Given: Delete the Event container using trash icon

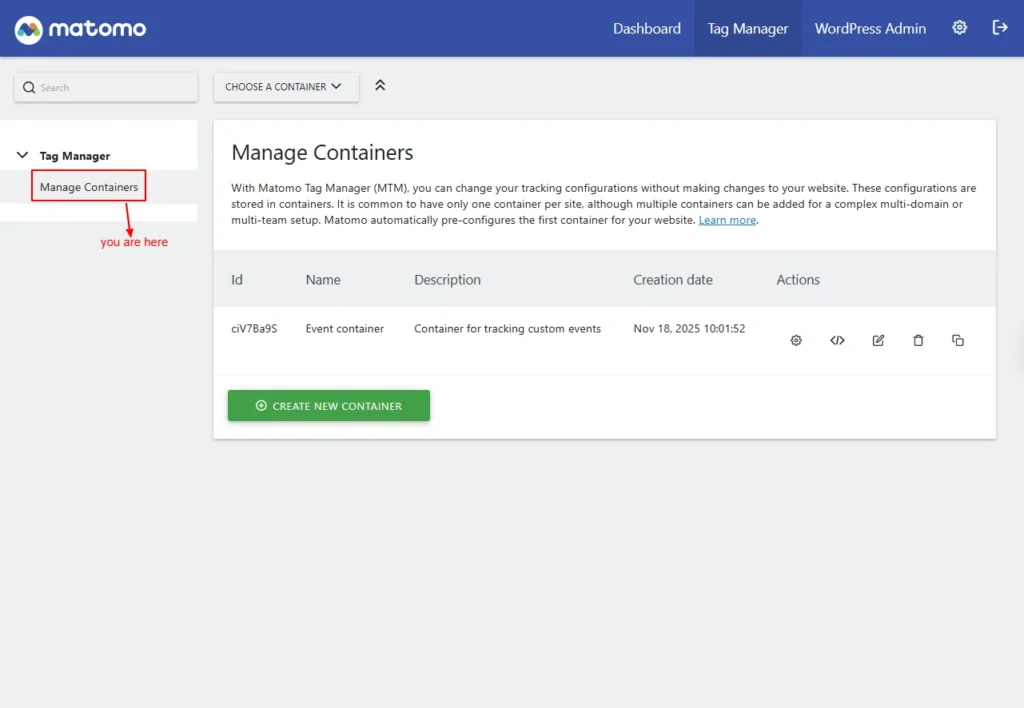Looking at the screenshot, I should 918,340.
